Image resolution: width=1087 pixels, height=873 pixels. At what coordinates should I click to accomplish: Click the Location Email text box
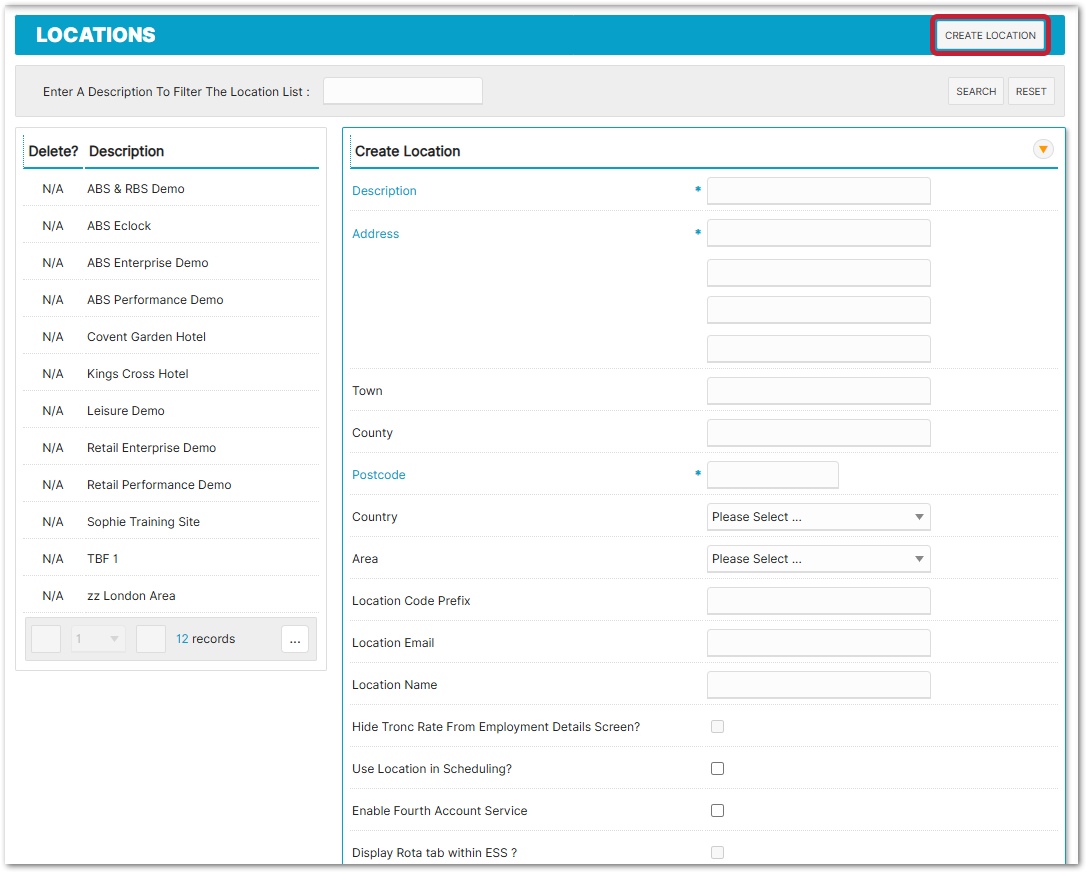(x=818, y=643)
